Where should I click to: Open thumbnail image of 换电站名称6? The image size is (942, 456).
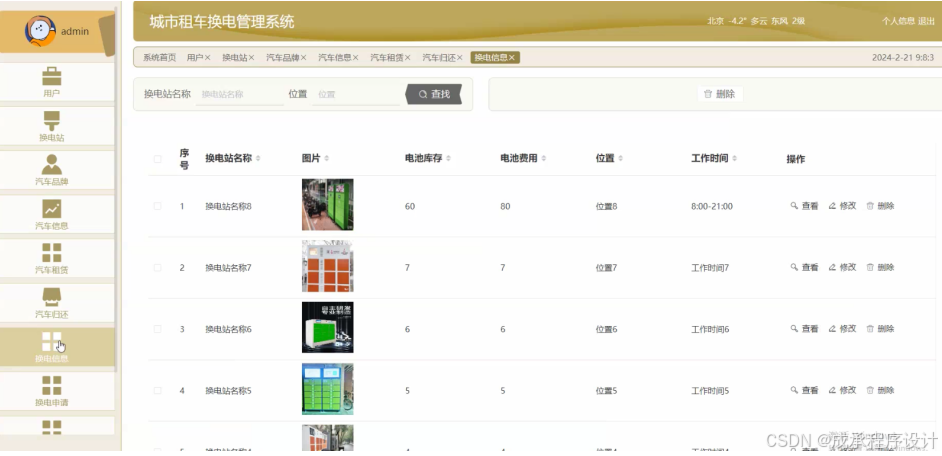tap(327, 327)
